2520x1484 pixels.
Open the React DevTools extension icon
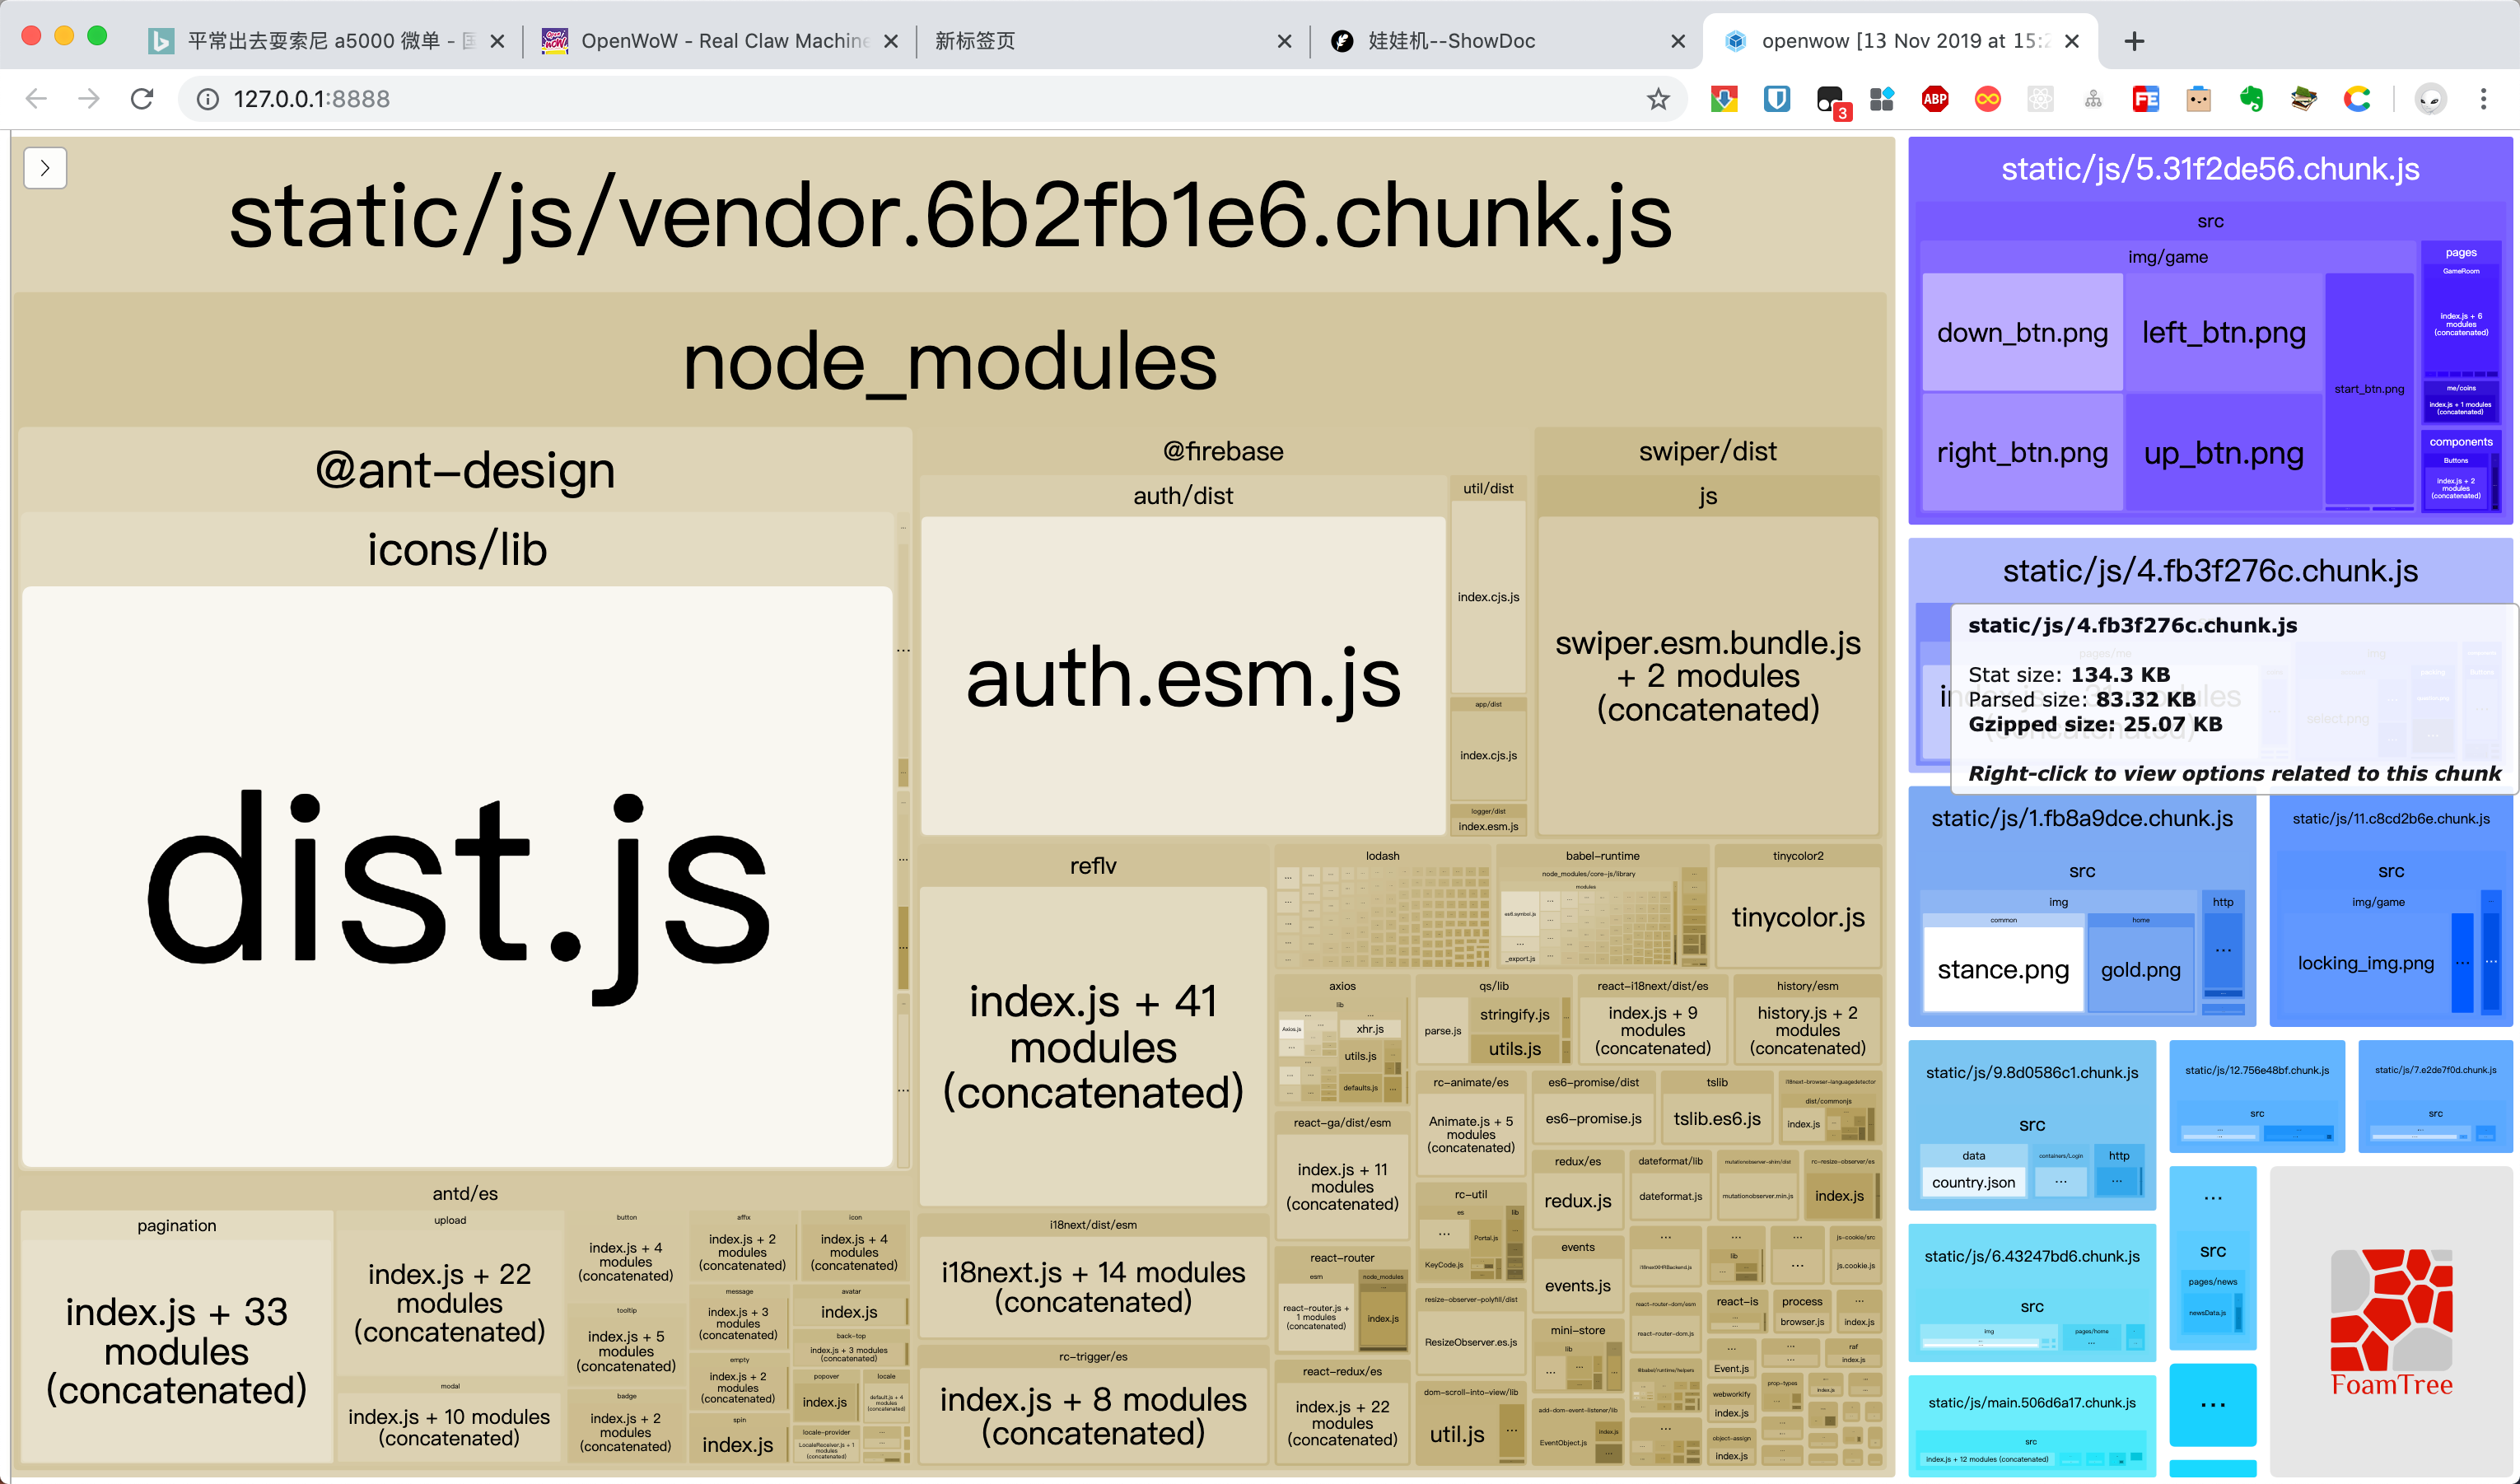tap(2041, 99)
